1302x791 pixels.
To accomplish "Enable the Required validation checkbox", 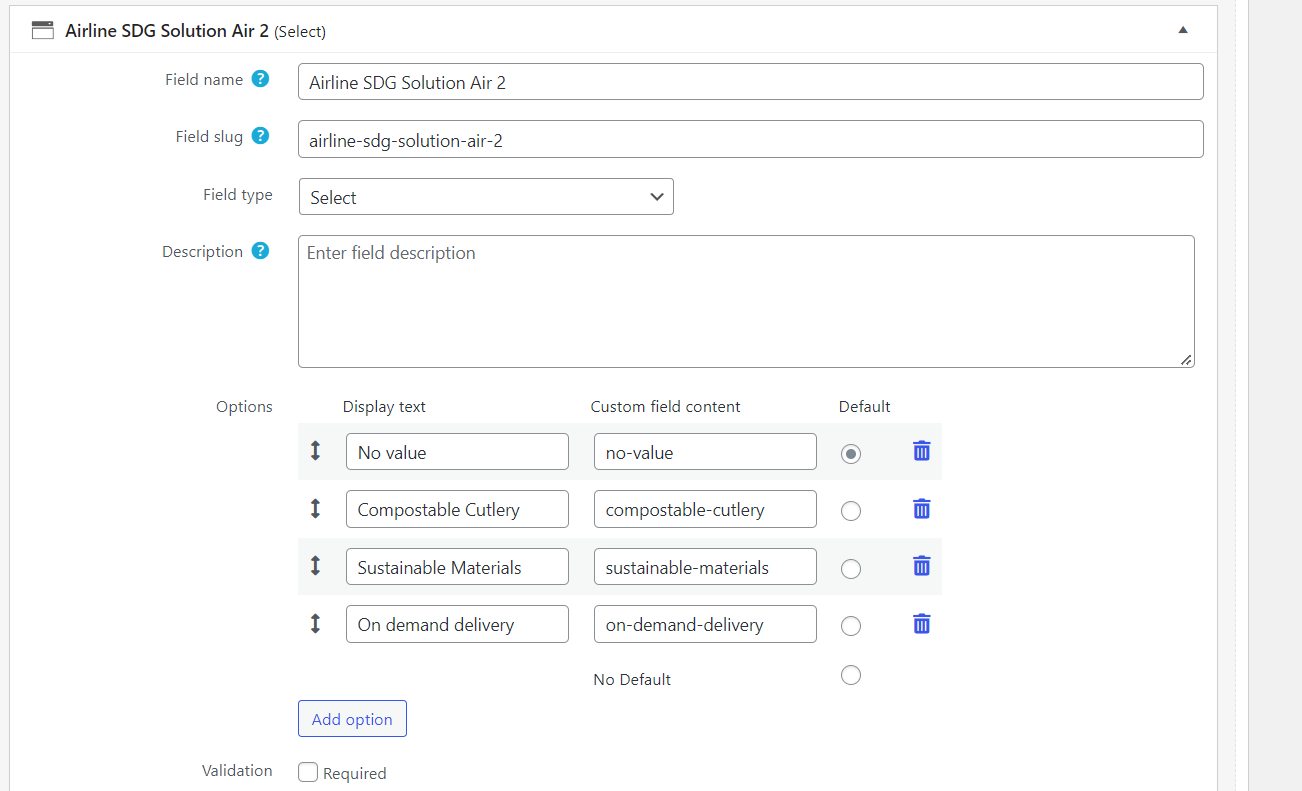I will 308,772.
